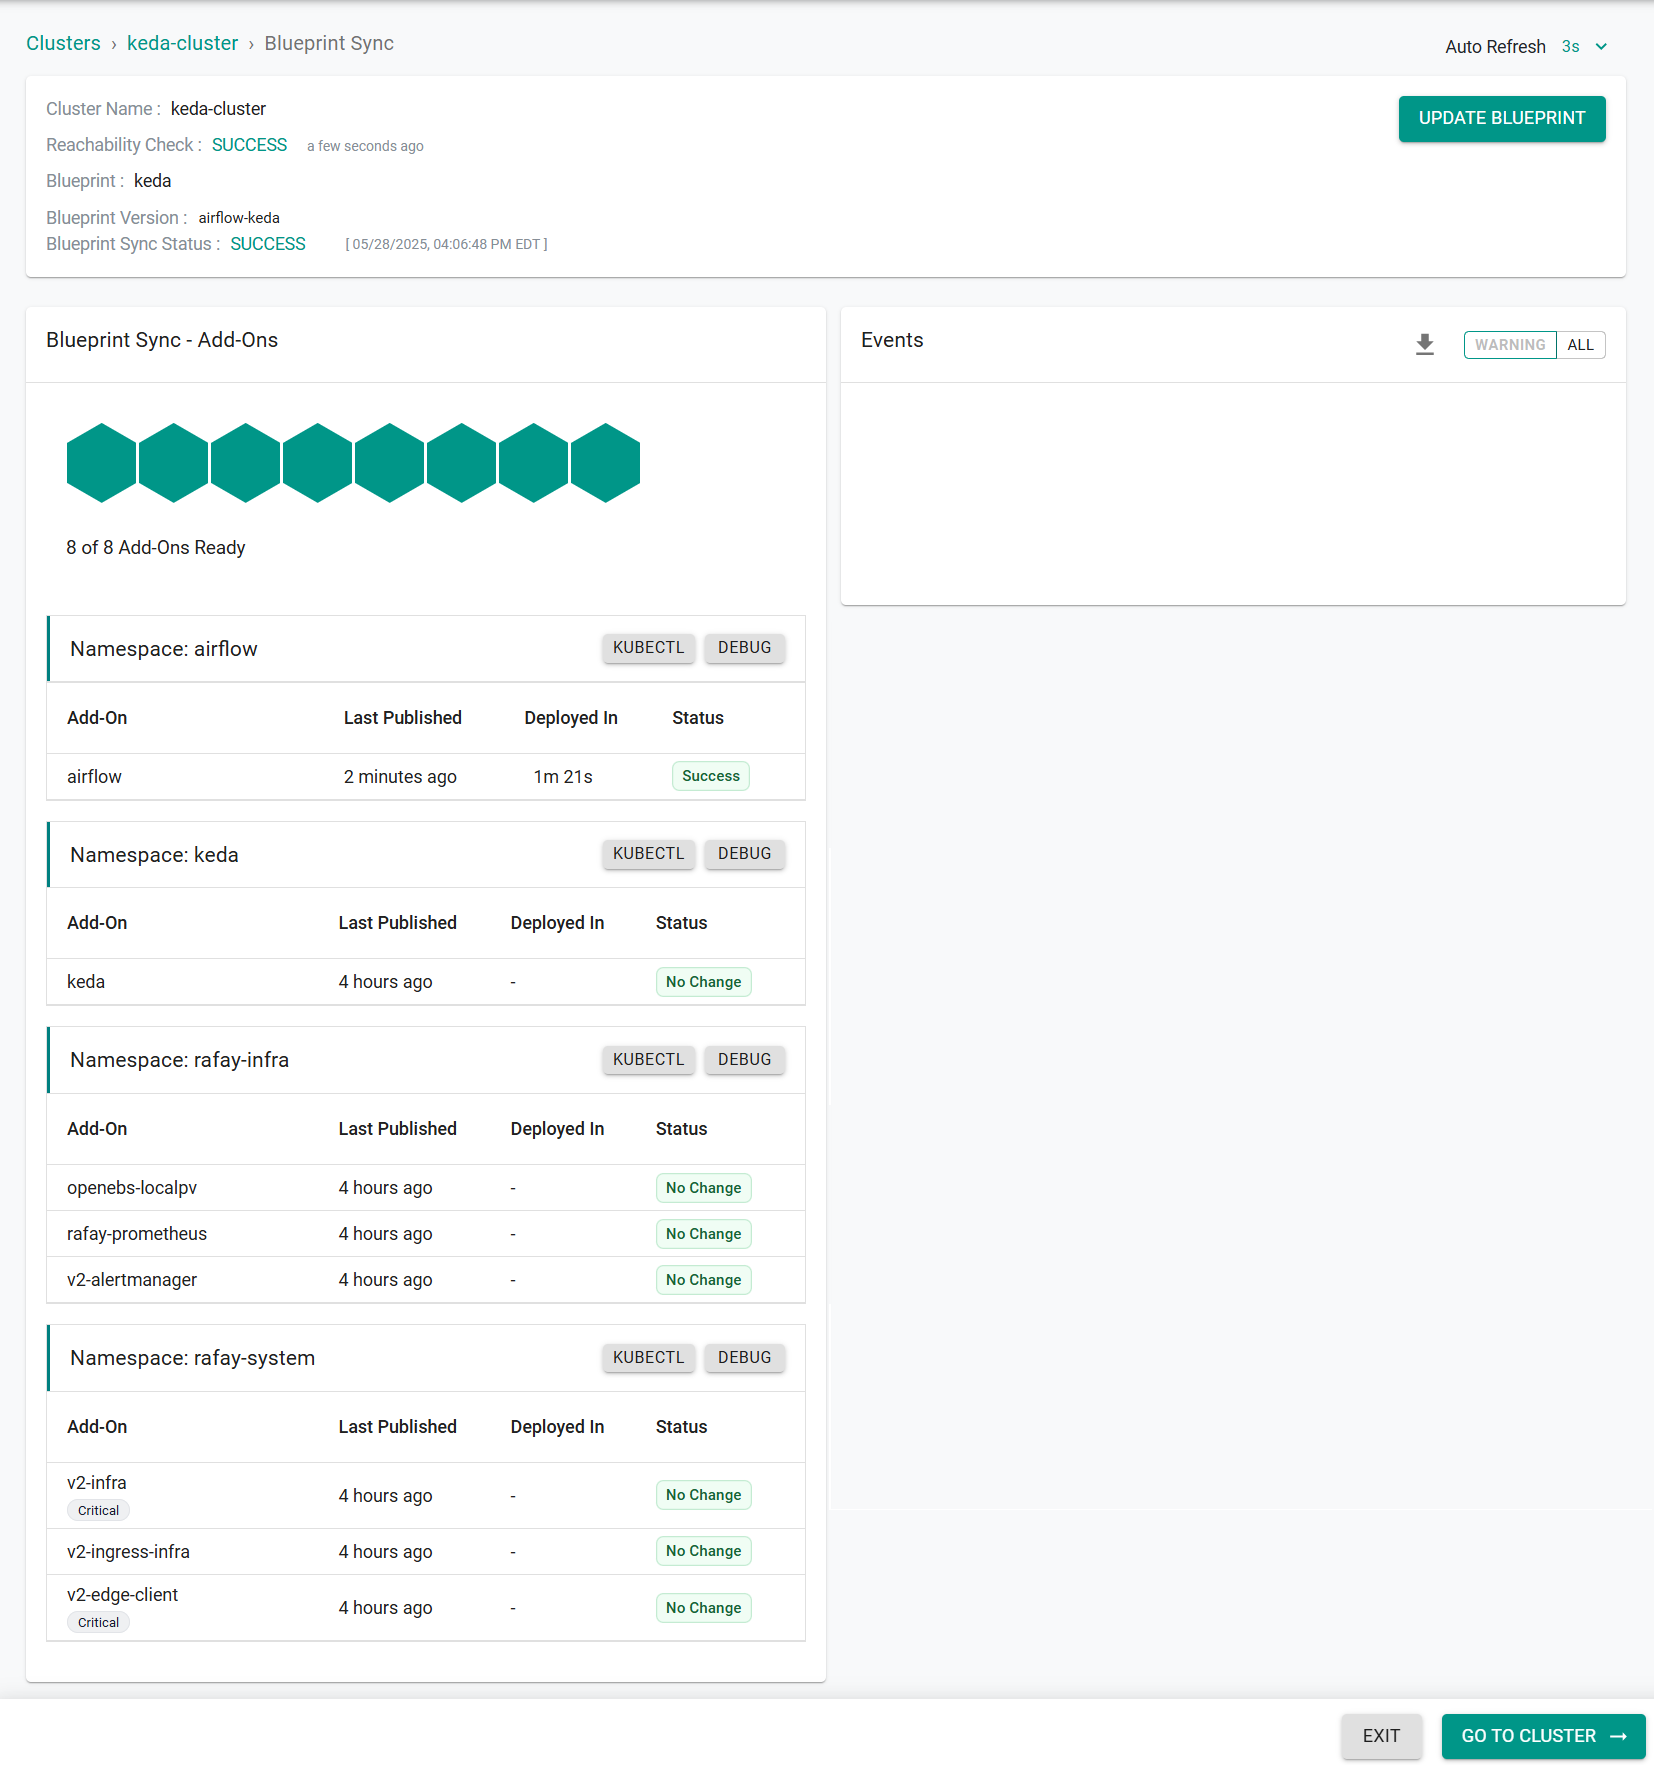The width and height of the screenshot is (1654, 1765).
Task: Click the Namespace: keda heading
Action: [x=154, y=855]
